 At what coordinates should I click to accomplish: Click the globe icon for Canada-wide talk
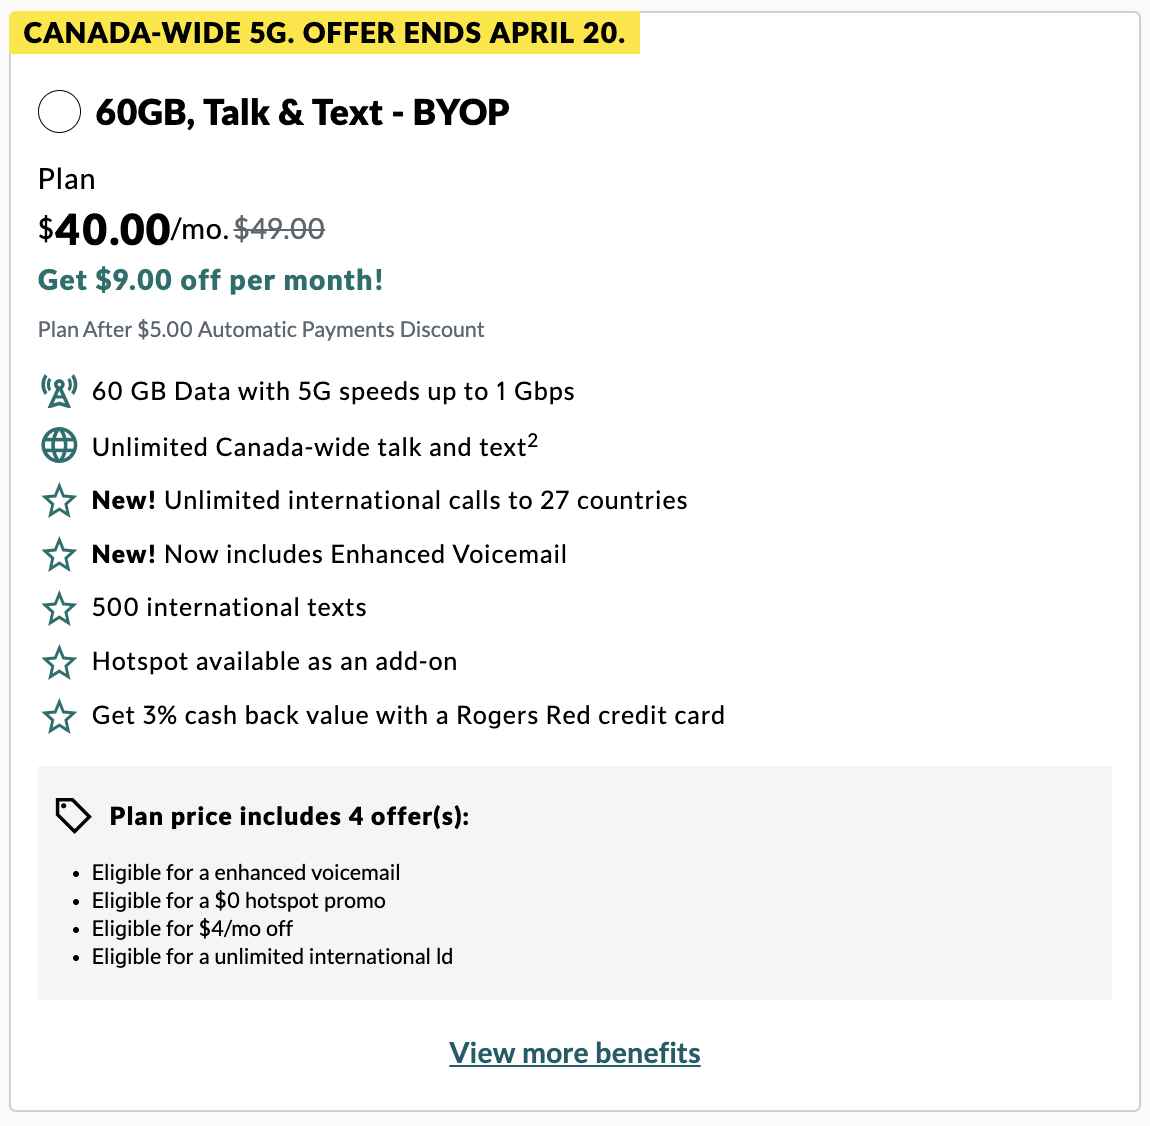point(59,446)
